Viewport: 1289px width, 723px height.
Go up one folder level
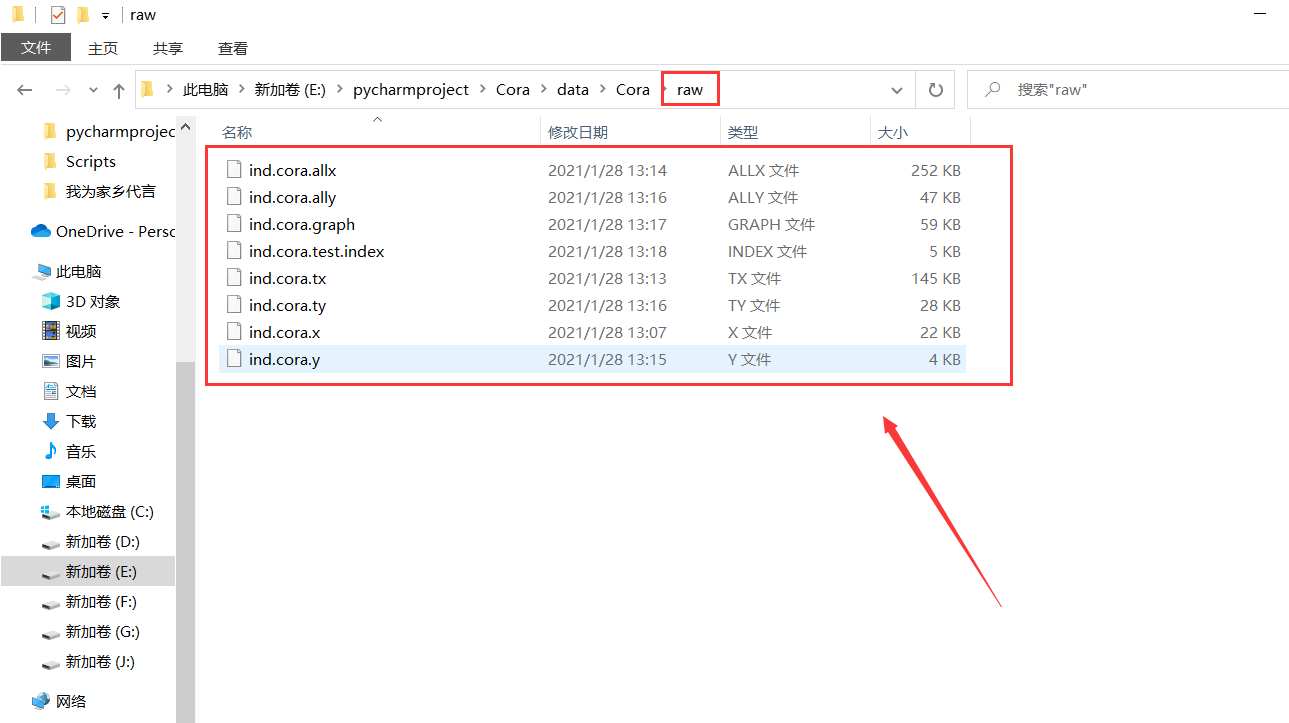pyautogui.click(x=119, y=90)
